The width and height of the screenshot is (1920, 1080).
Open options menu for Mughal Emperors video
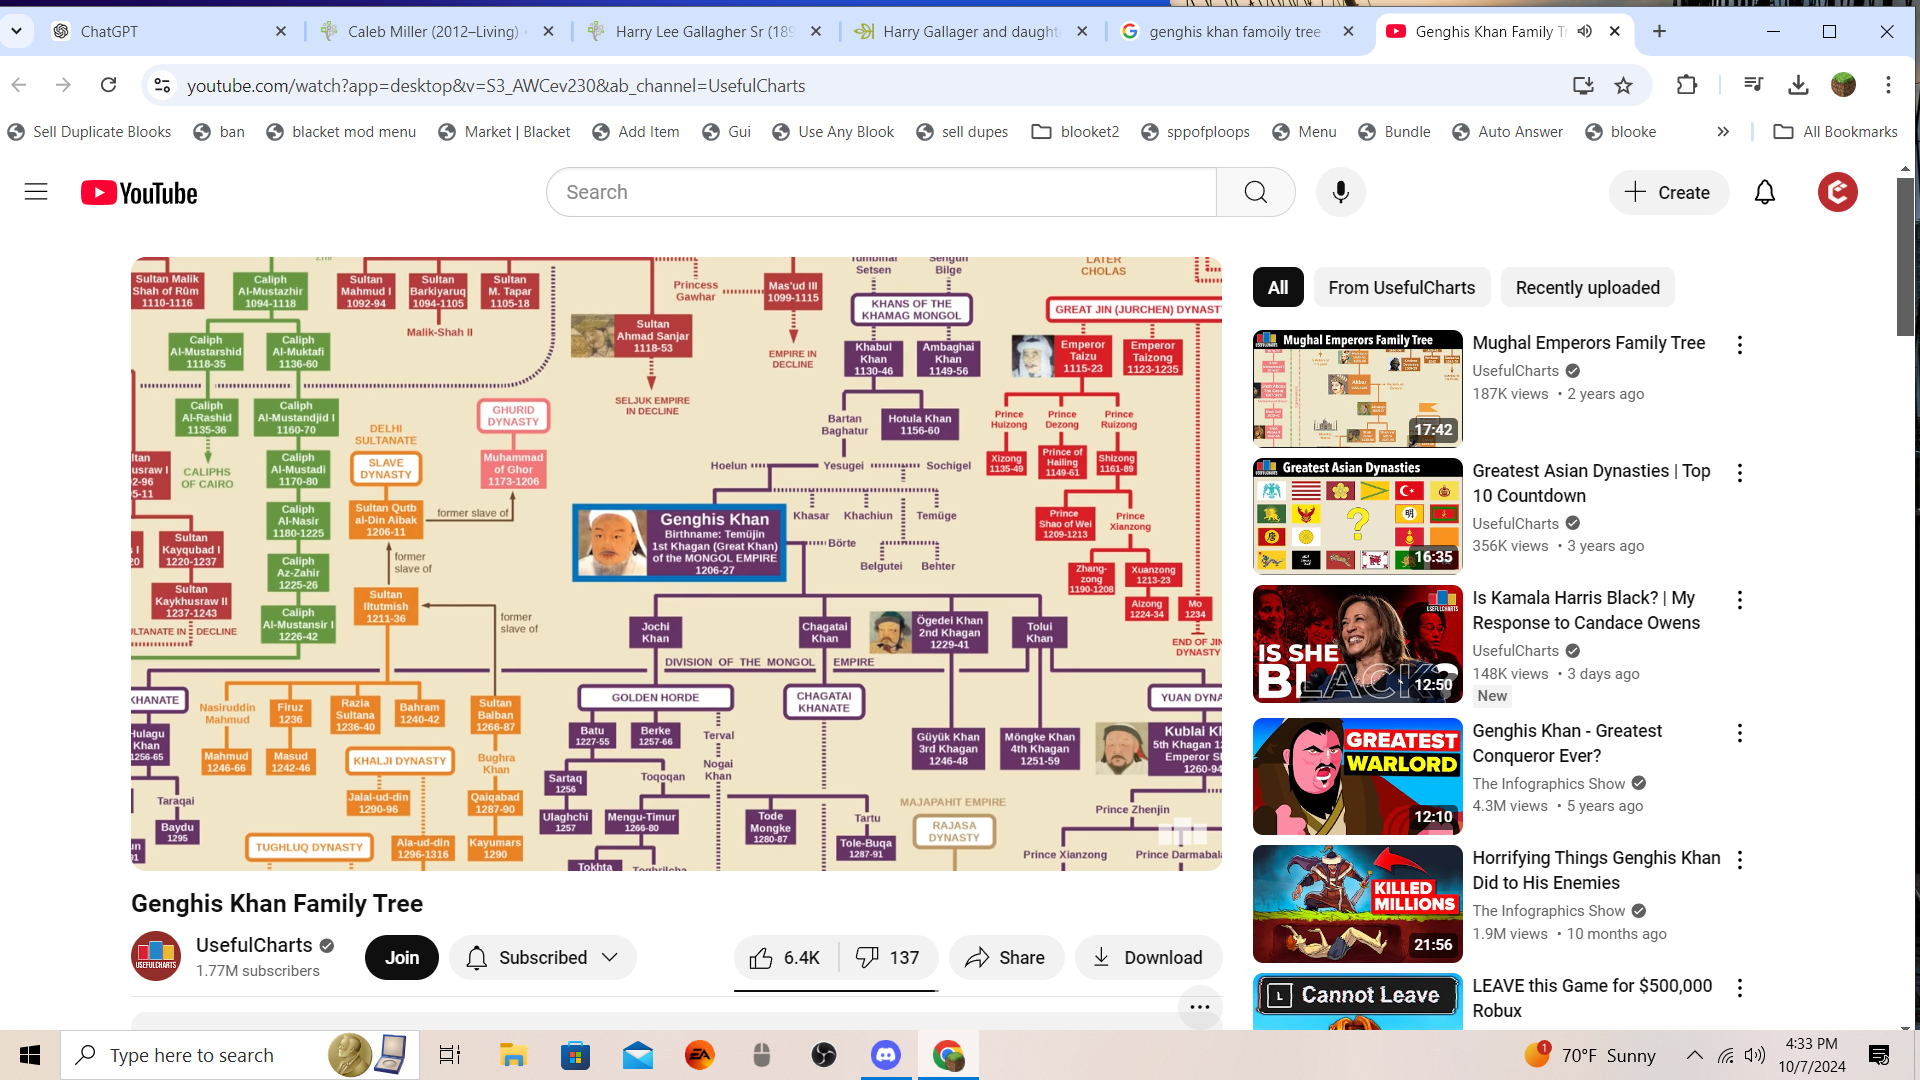pyautogui.click(x=1740, y=345)
